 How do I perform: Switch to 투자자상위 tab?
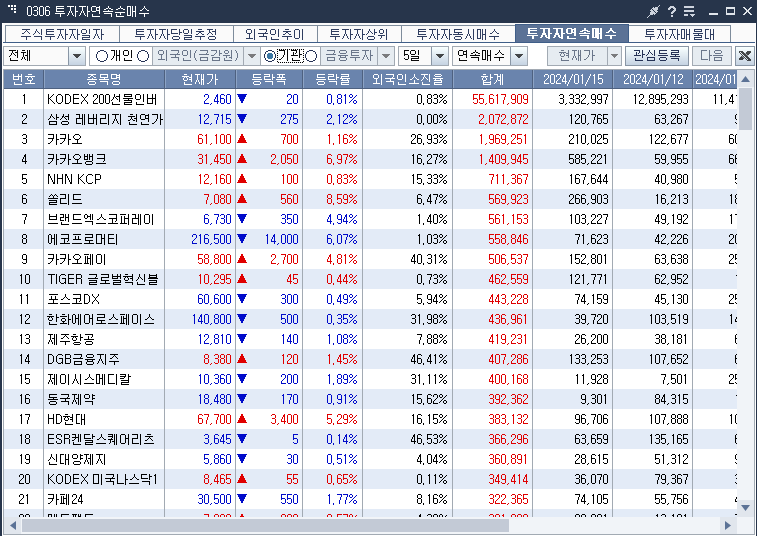[359, 34]
